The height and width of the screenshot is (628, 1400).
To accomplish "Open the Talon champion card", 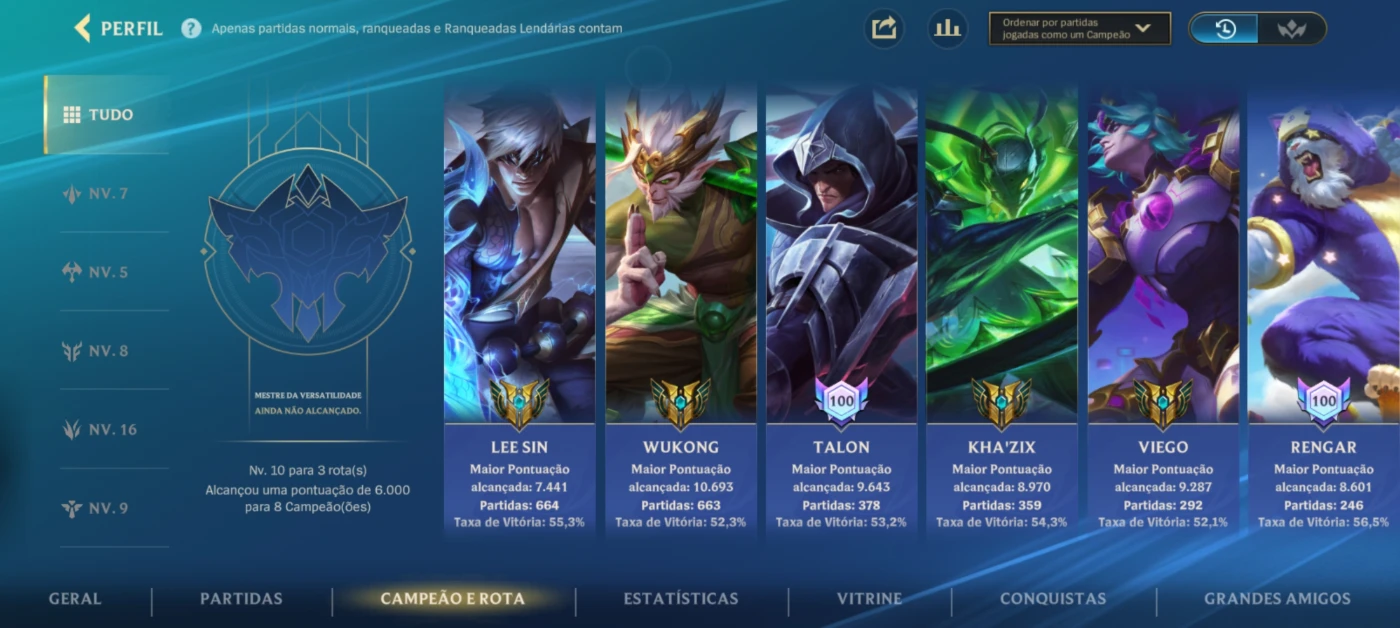I will (841, 310).
